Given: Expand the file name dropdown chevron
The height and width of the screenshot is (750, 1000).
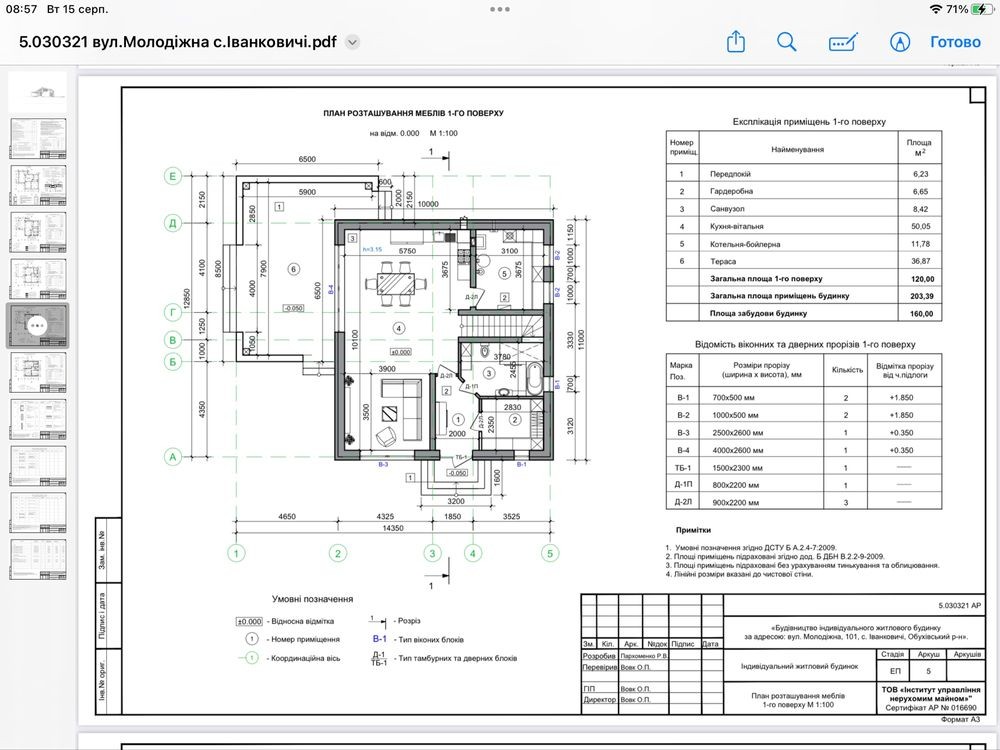Looking at the screenshot, I should pos(352,43).
